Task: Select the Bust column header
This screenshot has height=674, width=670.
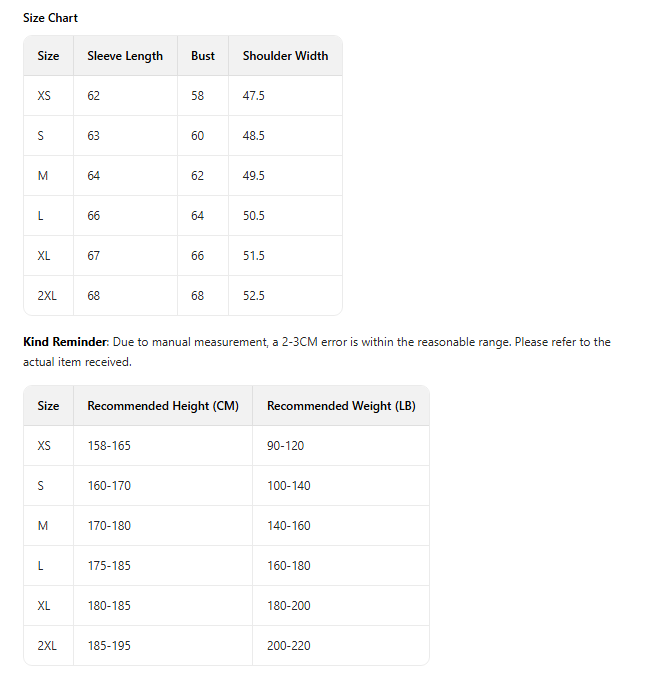Action: [203, 56]
